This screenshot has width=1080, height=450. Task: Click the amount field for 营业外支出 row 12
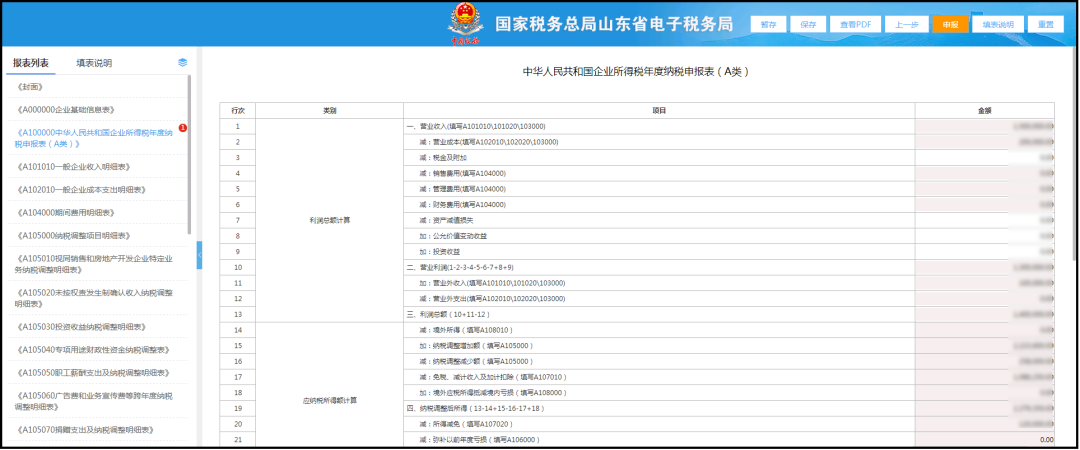(x=984, y=299)
